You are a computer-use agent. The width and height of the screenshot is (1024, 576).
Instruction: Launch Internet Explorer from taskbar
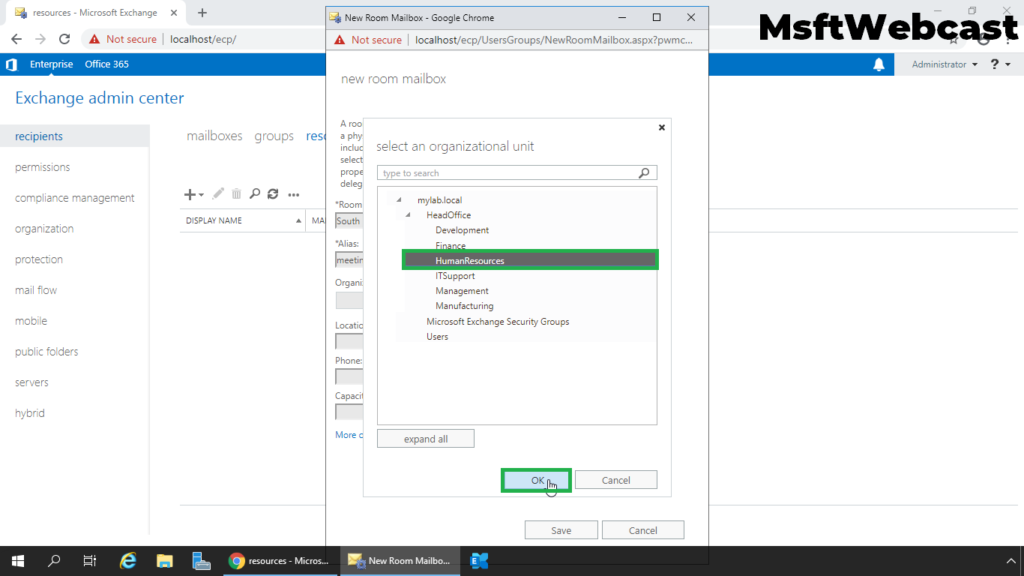128,561
